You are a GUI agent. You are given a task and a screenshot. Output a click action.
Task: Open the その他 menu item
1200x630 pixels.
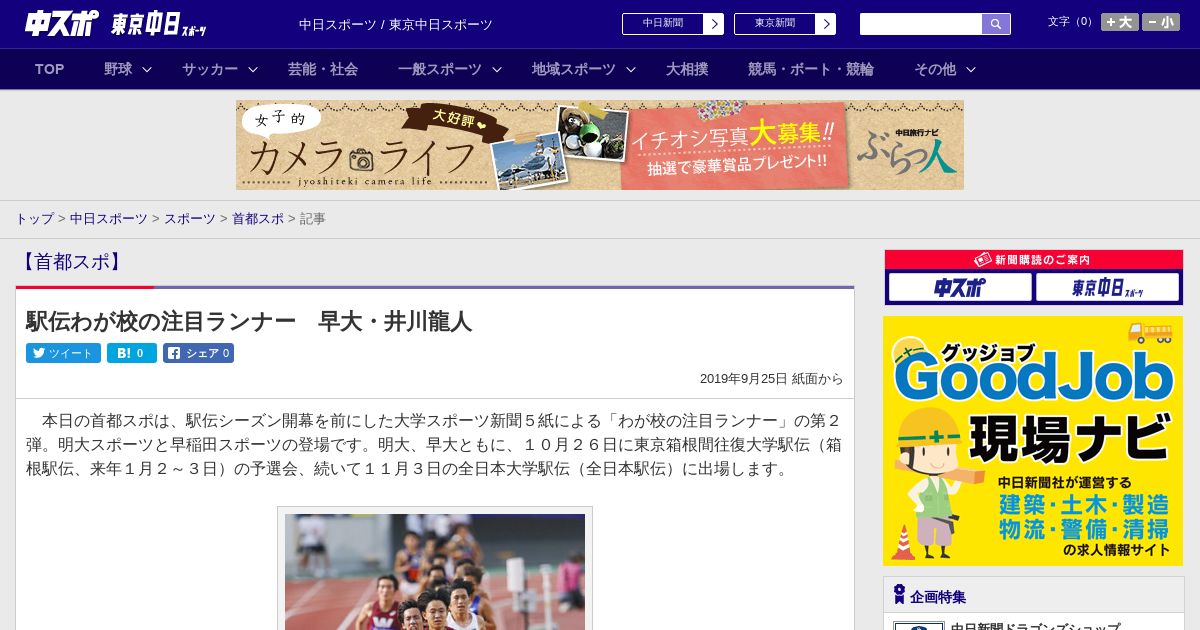pos(935,69)
